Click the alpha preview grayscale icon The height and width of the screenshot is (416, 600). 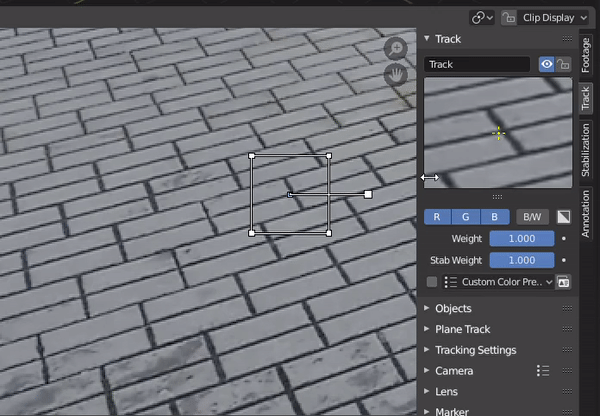coord(564,216)
